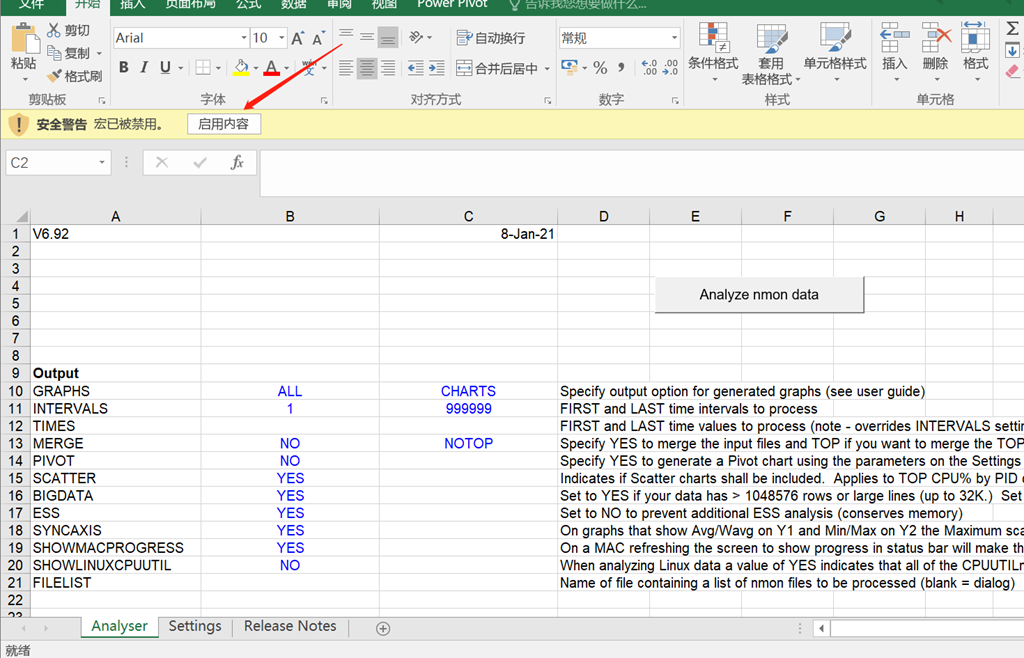Viewport: 1024px width, 658px height.
Task: Open the 公式 ribbon tab
Action: [249, 4]
